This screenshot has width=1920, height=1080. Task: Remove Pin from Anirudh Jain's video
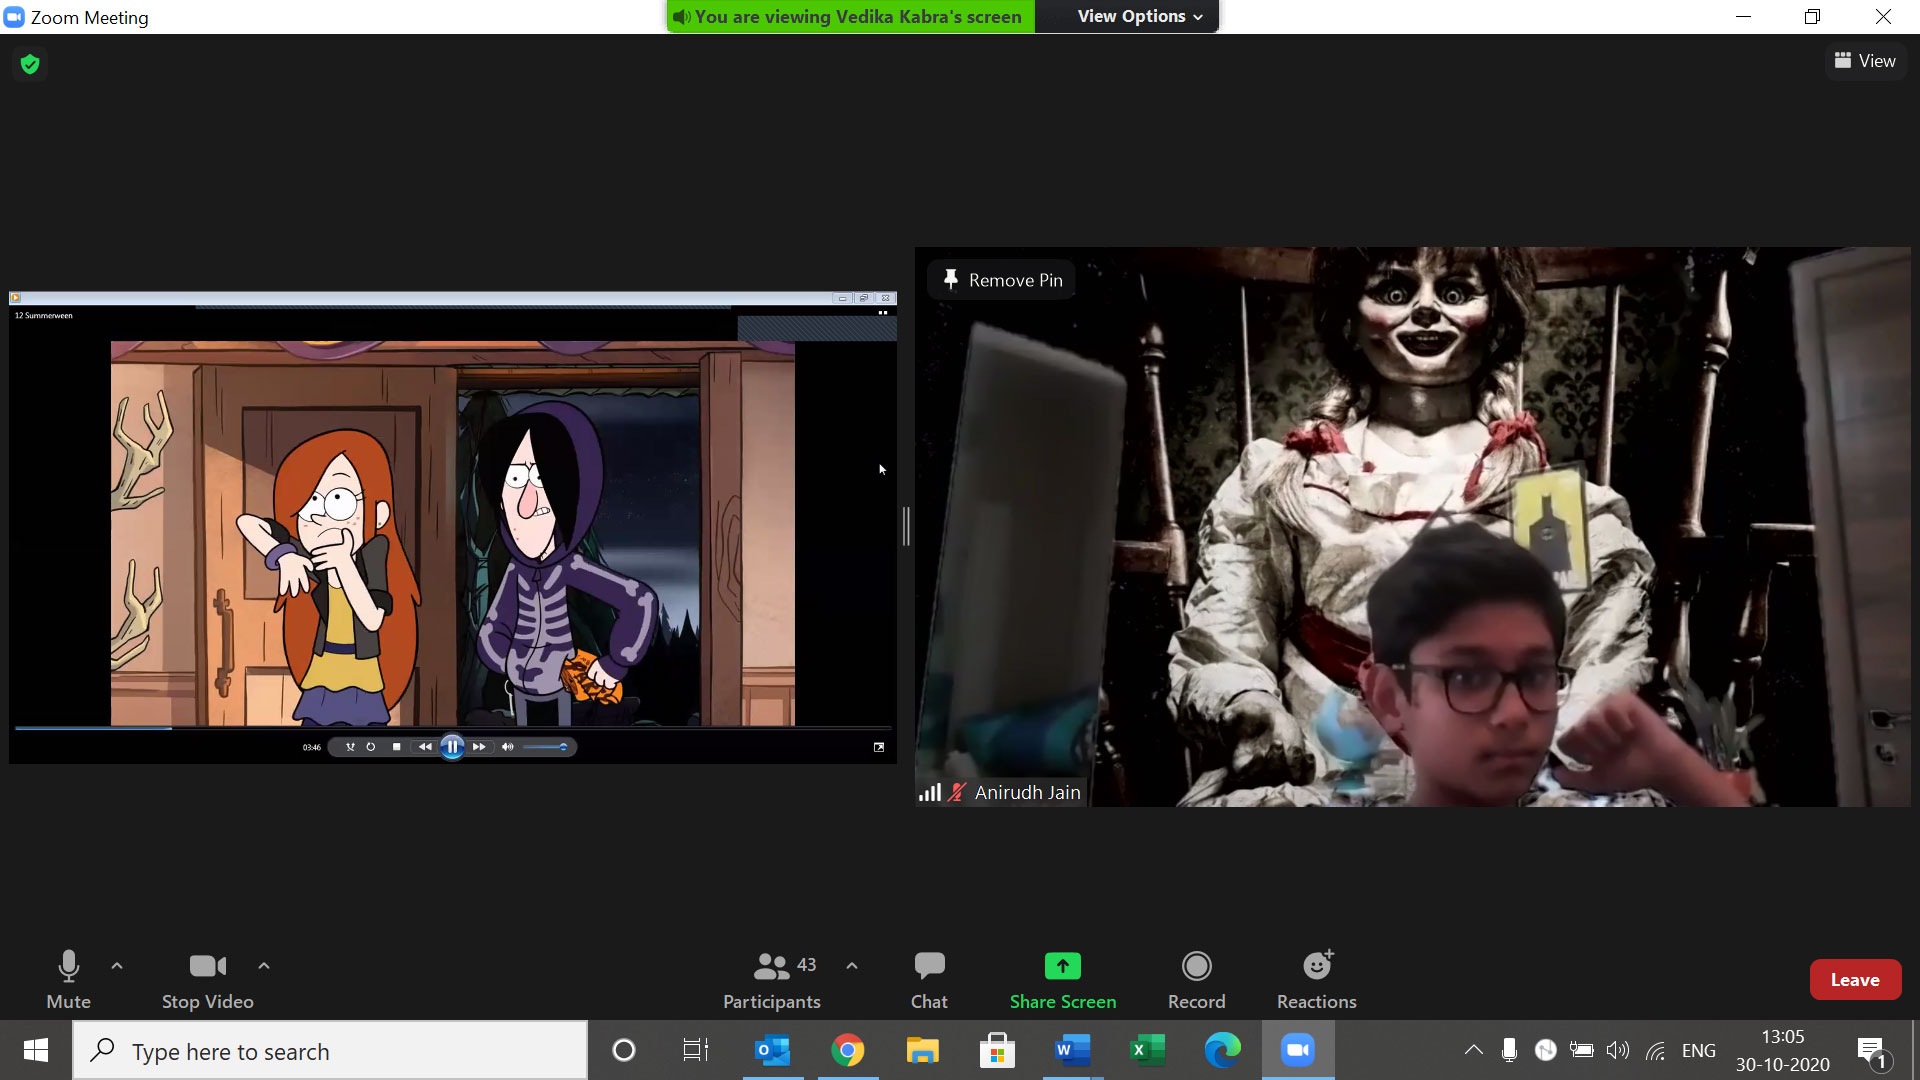pyautogui.click(x=1003, y=280)
